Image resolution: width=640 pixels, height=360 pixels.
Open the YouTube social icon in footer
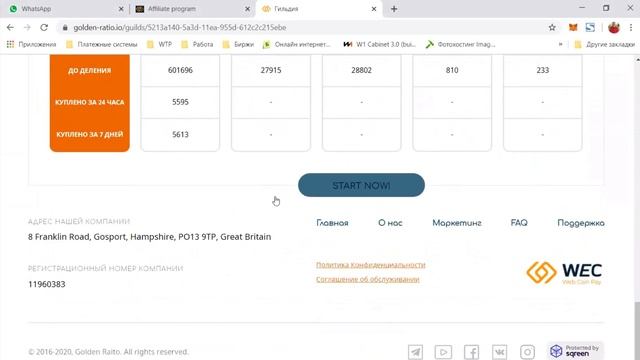coord(443,351)
